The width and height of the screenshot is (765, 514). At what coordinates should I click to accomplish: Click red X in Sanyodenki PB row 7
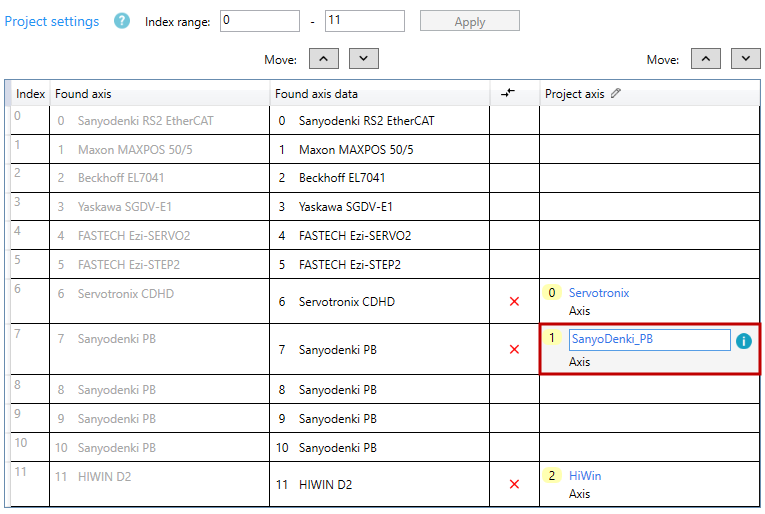click(x=514, y=349)
